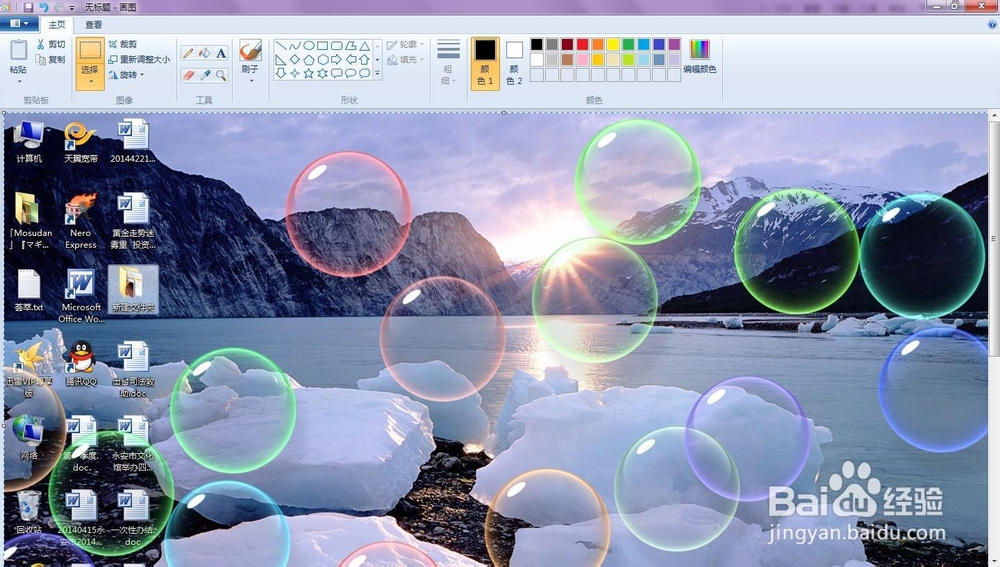Screen dimensions: 1000x567
Task: Expand the 刷子 (Brushes) dropdown arrow
Action: pos(251,80)
